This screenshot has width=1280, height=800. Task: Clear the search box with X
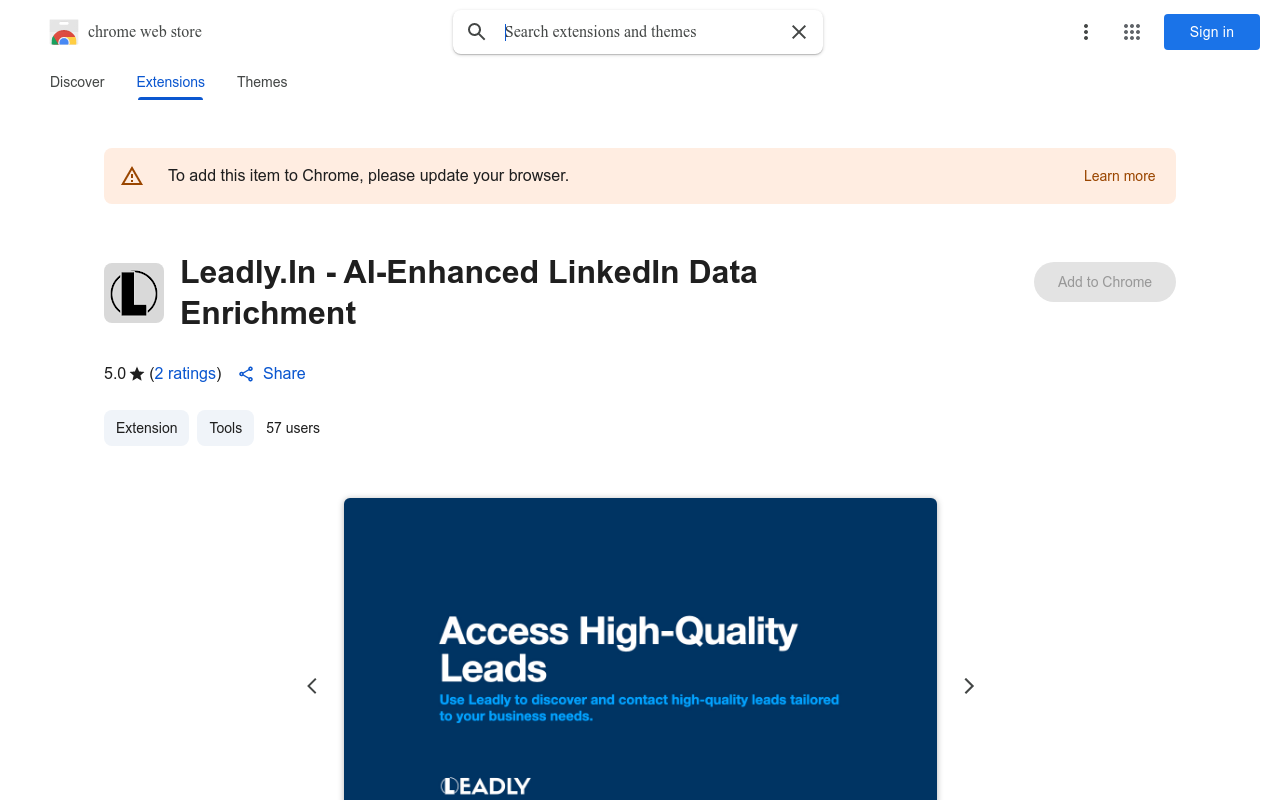coord(799,32)
